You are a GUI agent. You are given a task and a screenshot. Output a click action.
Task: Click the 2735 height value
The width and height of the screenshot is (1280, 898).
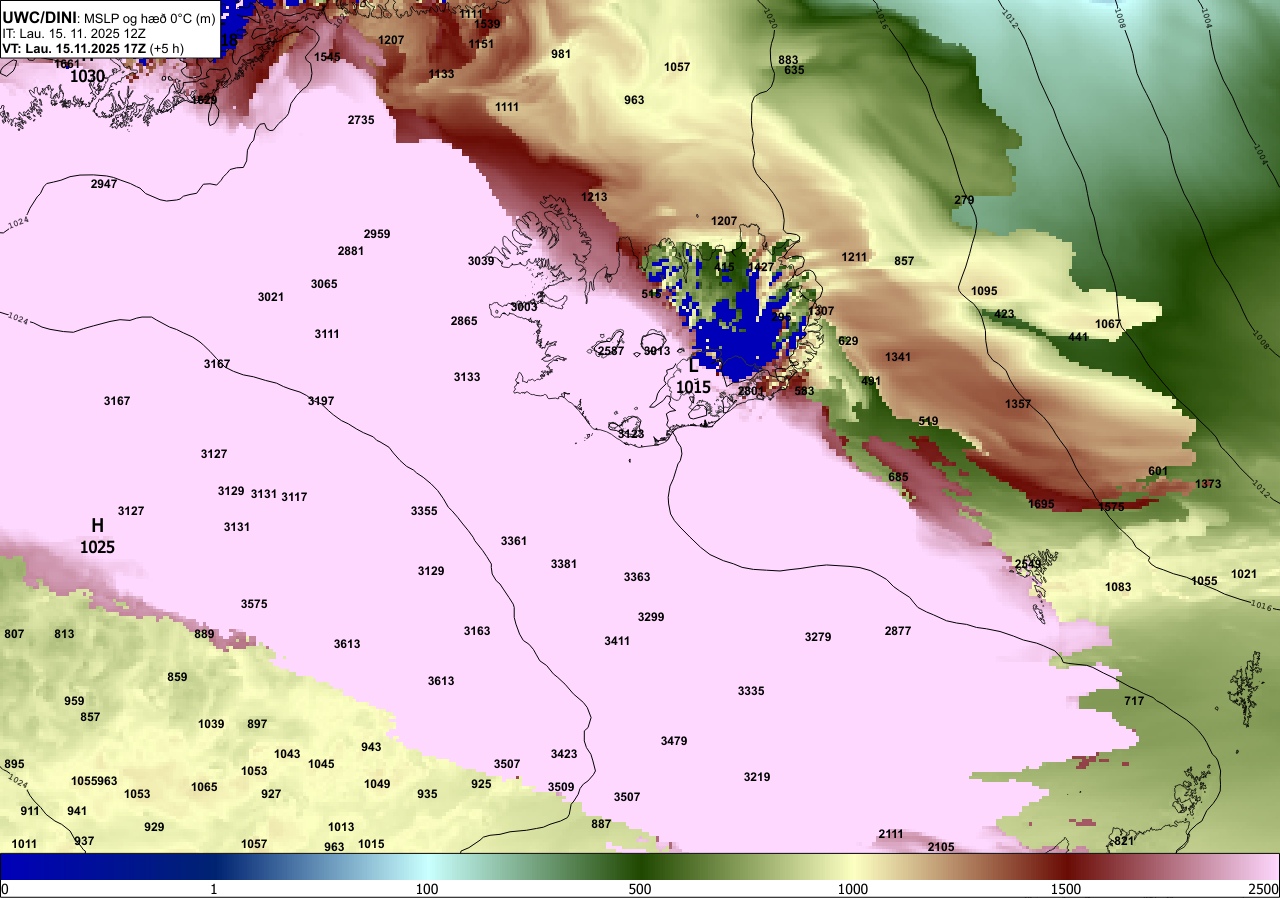(361, 120)
